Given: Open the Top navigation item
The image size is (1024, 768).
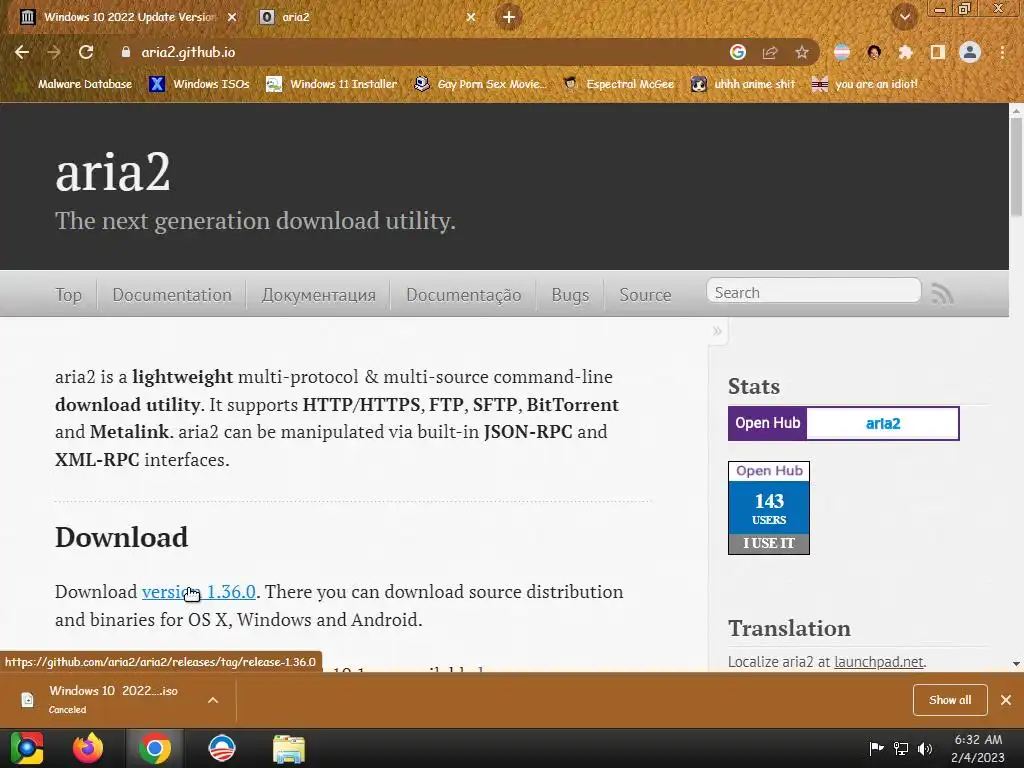Looking at the screenshot, I should coord(69,295).
